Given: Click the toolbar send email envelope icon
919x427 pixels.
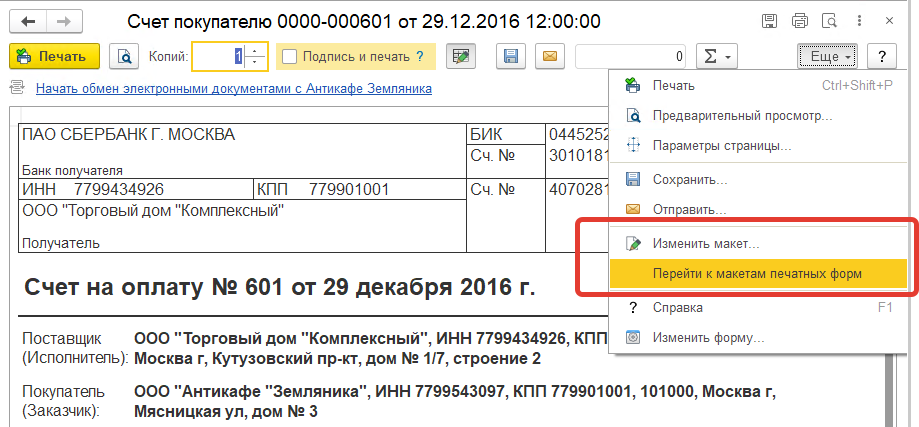Looking at the screenshot, I should click(550, 57).
